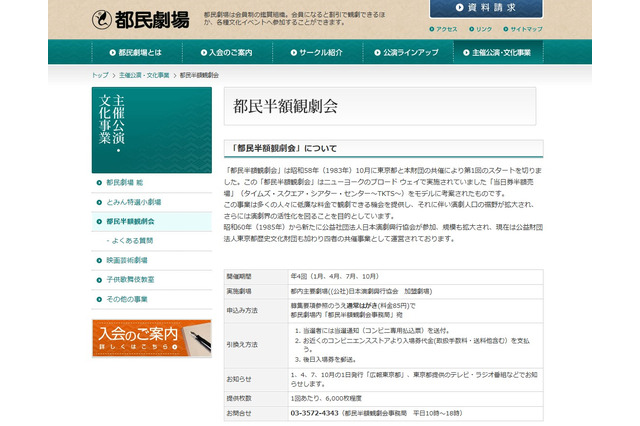The height and width of the screenshot is (426, 640).
Task: Click the bullet icon beside サイトマップ
Action: (506, 29)
